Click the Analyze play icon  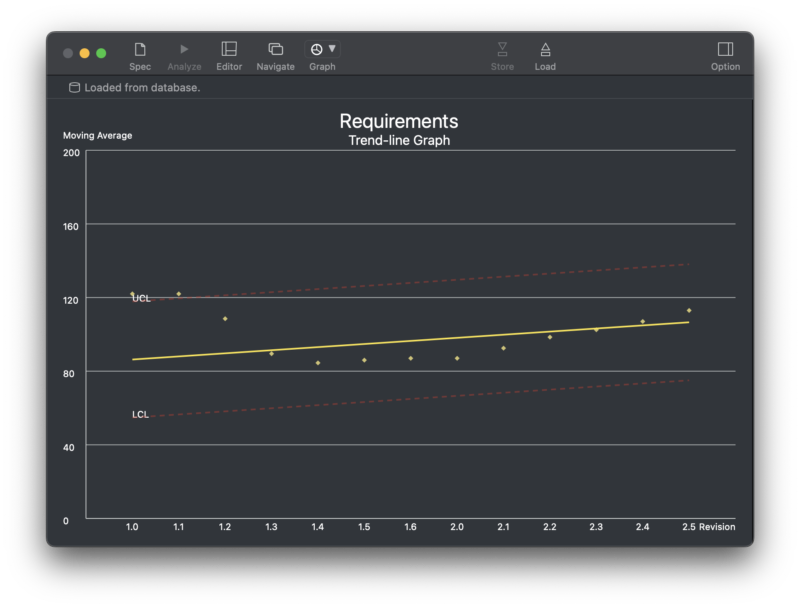[x=184, y=49]
